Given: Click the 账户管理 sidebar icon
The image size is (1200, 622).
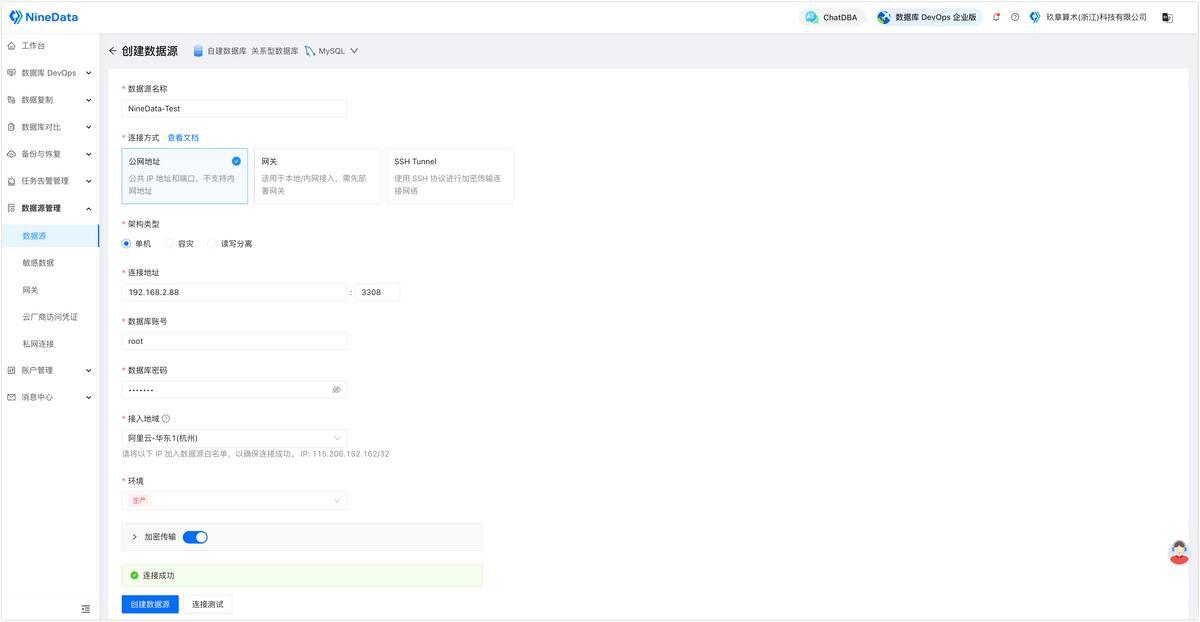Looking at the screenshot, I should point(11,370).
